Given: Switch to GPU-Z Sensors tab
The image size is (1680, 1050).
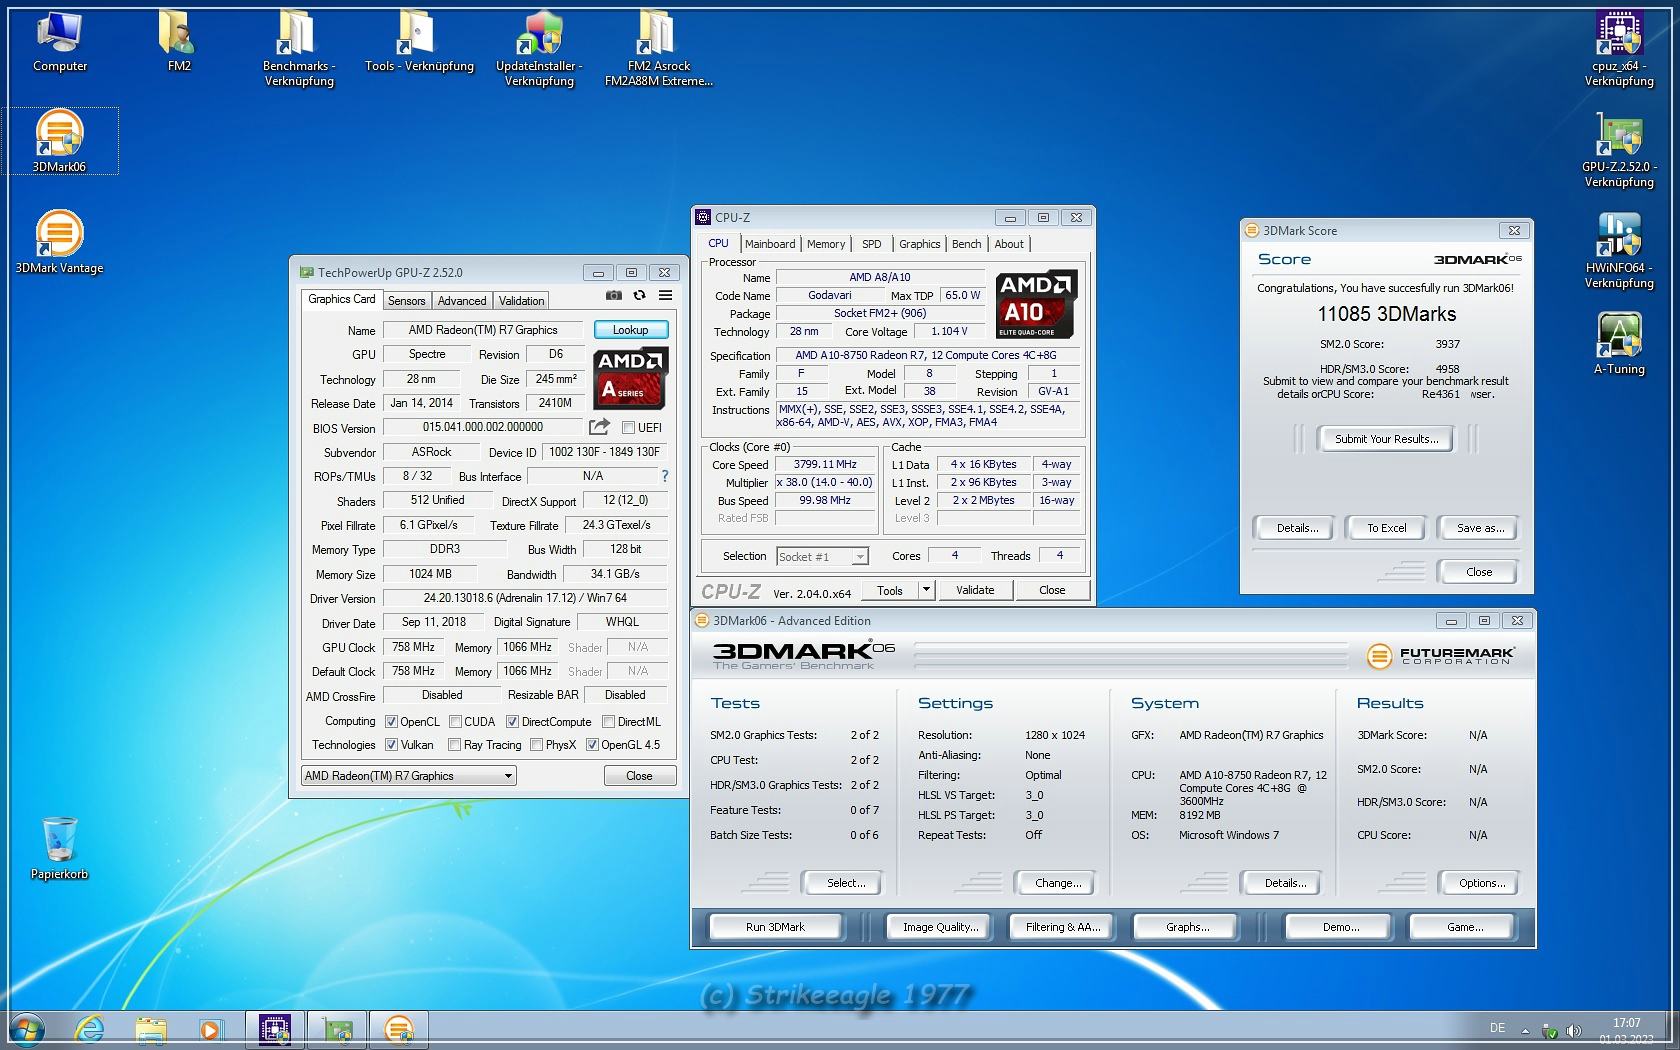Looking at the screenshot, I should click(x=406, y=300).
